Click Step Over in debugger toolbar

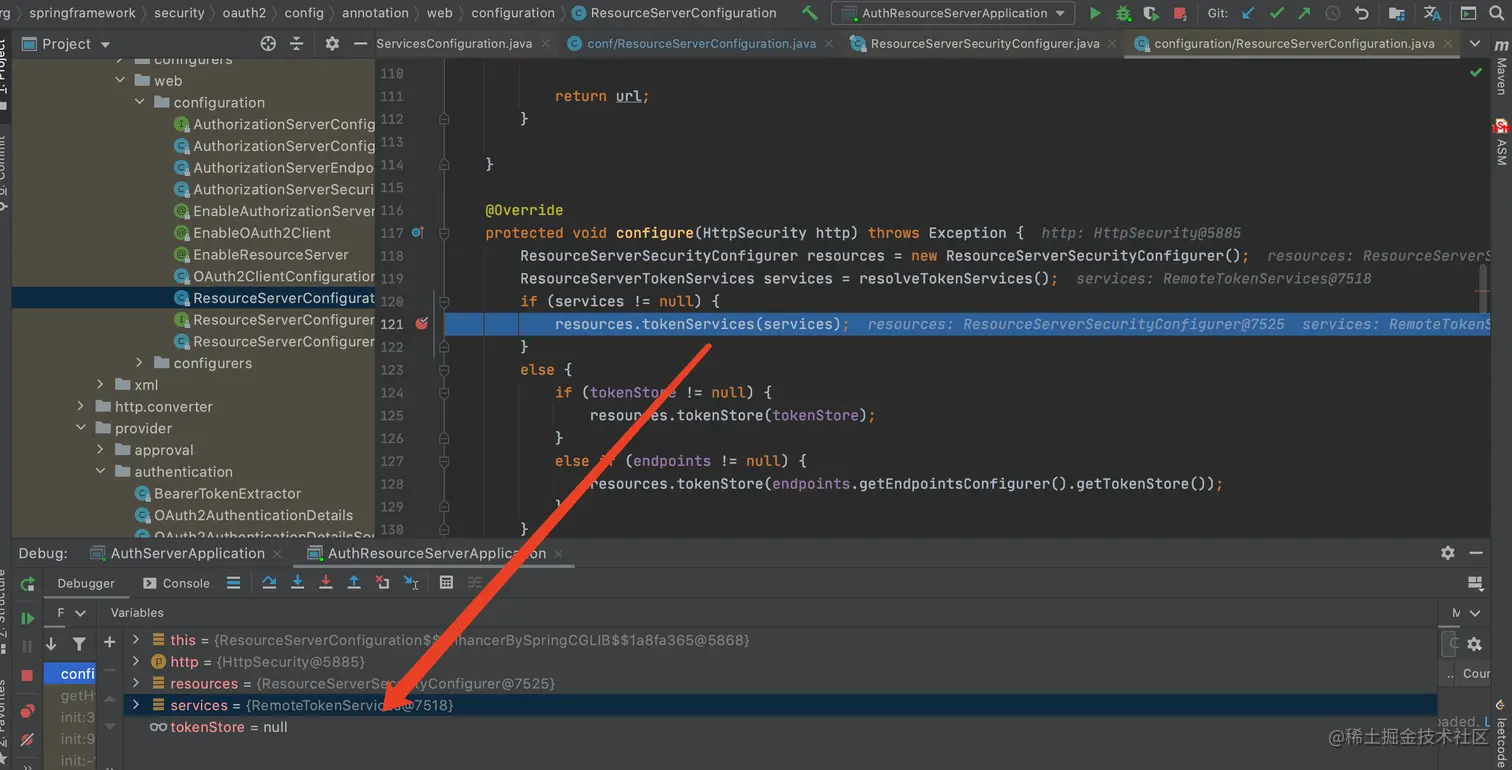click(x=269, y=582)
